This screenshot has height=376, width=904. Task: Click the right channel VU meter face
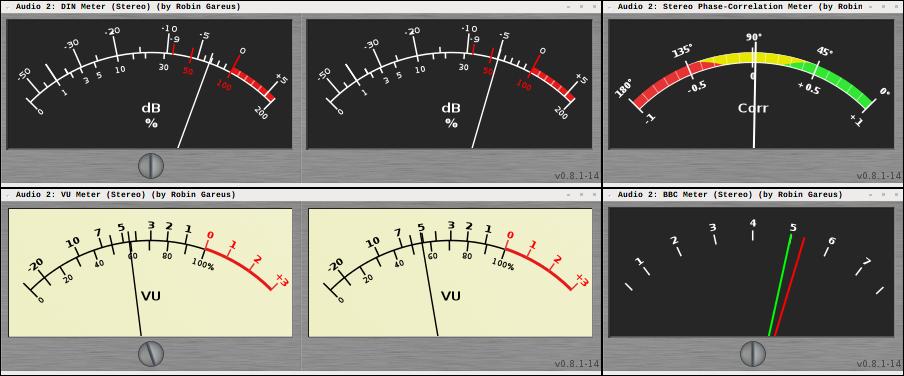[450, 272]
